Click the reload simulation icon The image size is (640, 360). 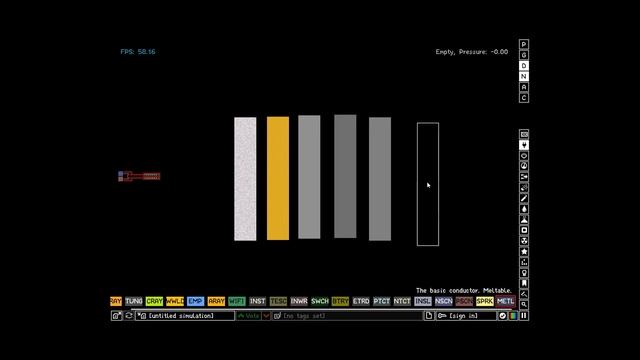129,316
